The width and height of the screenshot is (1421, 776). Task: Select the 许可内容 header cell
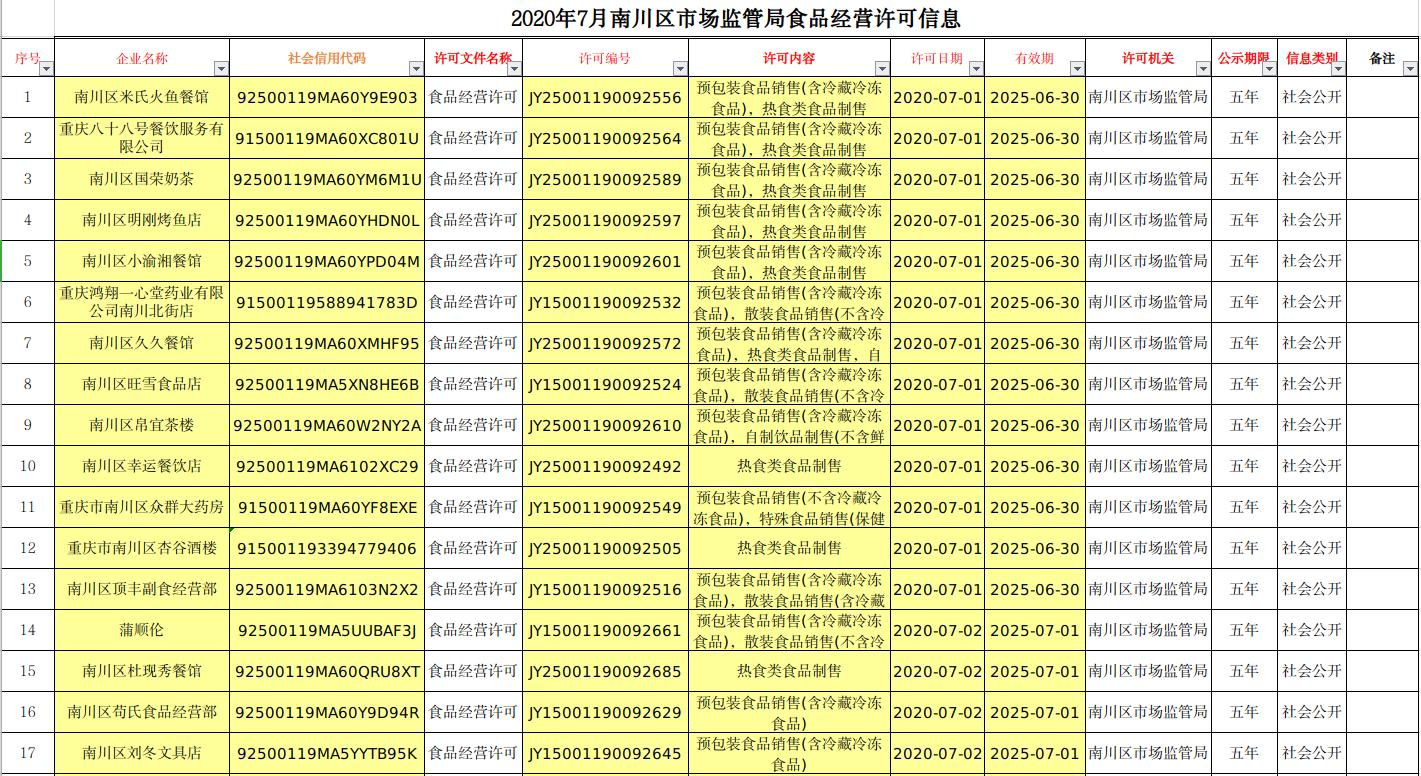[x=789, y=58]
